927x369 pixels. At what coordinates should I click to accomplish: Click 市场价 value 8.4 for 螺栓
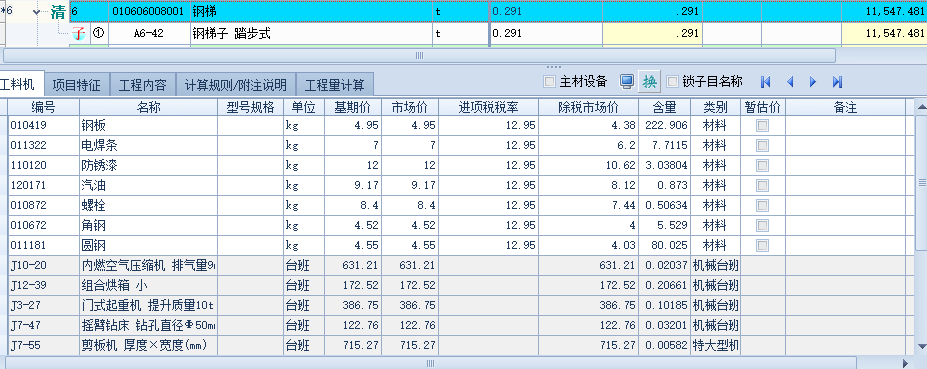pyautogui.click(x=410, y=205)
